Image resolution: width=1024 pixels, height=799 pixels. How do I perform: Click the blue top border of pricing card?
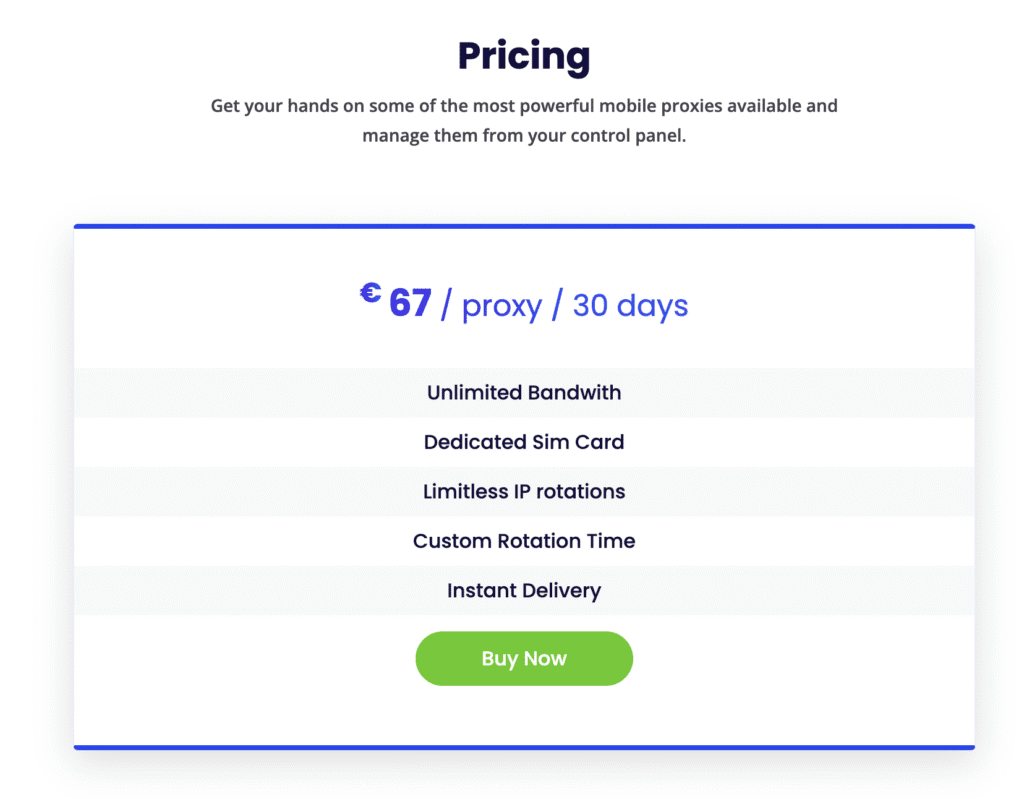point(524,227)
